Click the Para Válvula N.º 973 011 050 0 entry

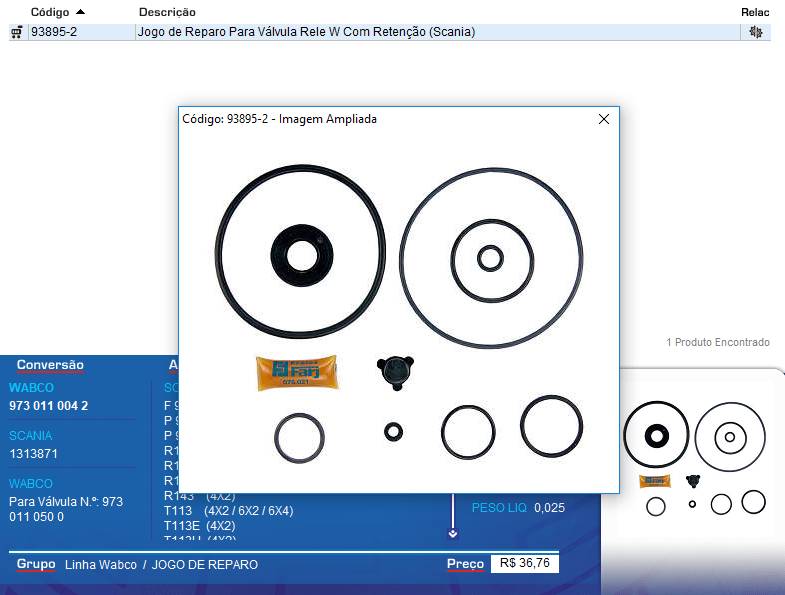pos(65,509)
